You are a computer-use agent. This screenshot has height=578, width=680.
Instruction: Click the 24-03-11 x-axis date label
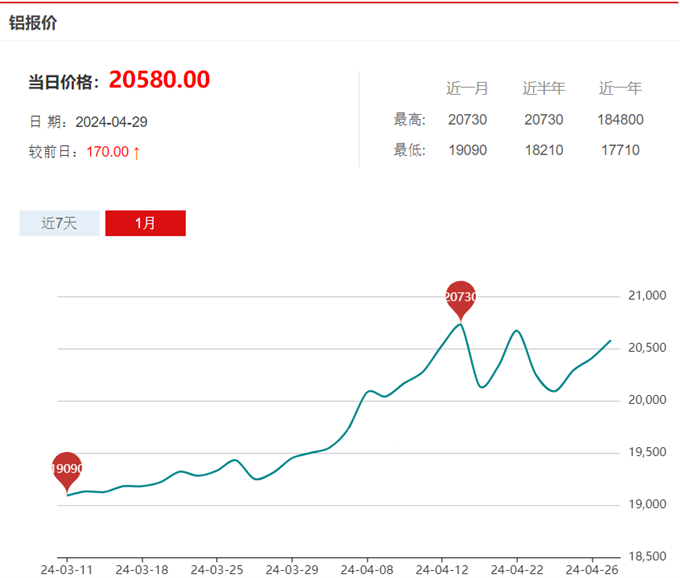[x=66, y=569]
